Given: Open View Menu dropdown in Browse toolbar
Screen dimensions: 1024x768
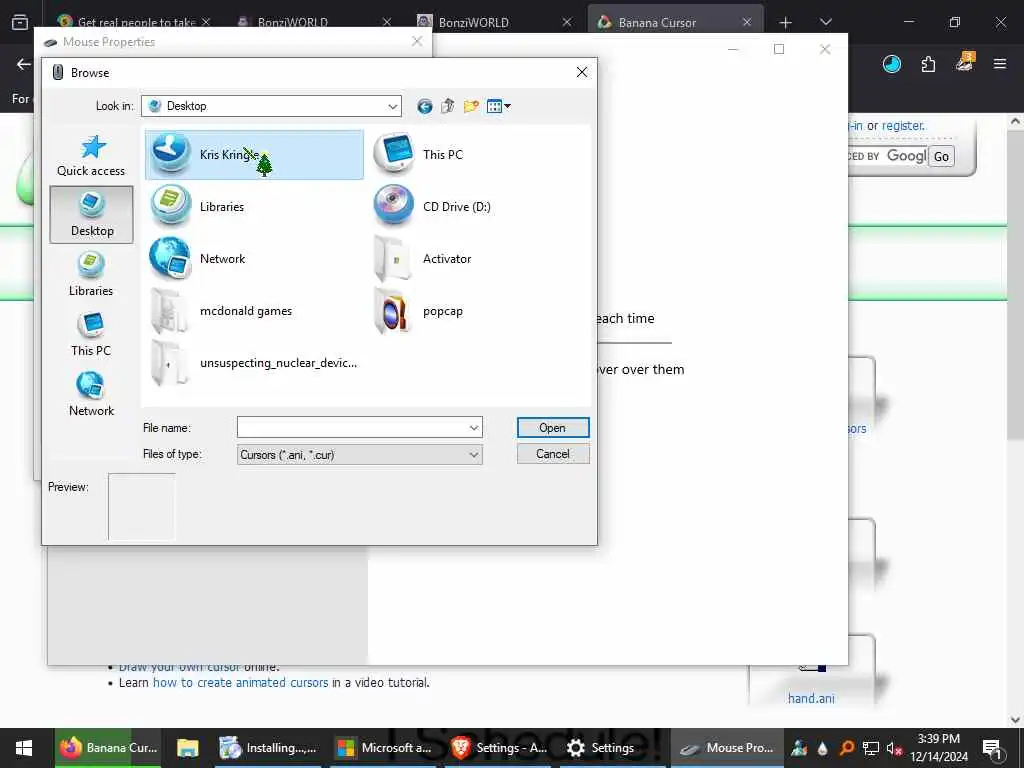Looking at the screenshot, I should point(498,106).
